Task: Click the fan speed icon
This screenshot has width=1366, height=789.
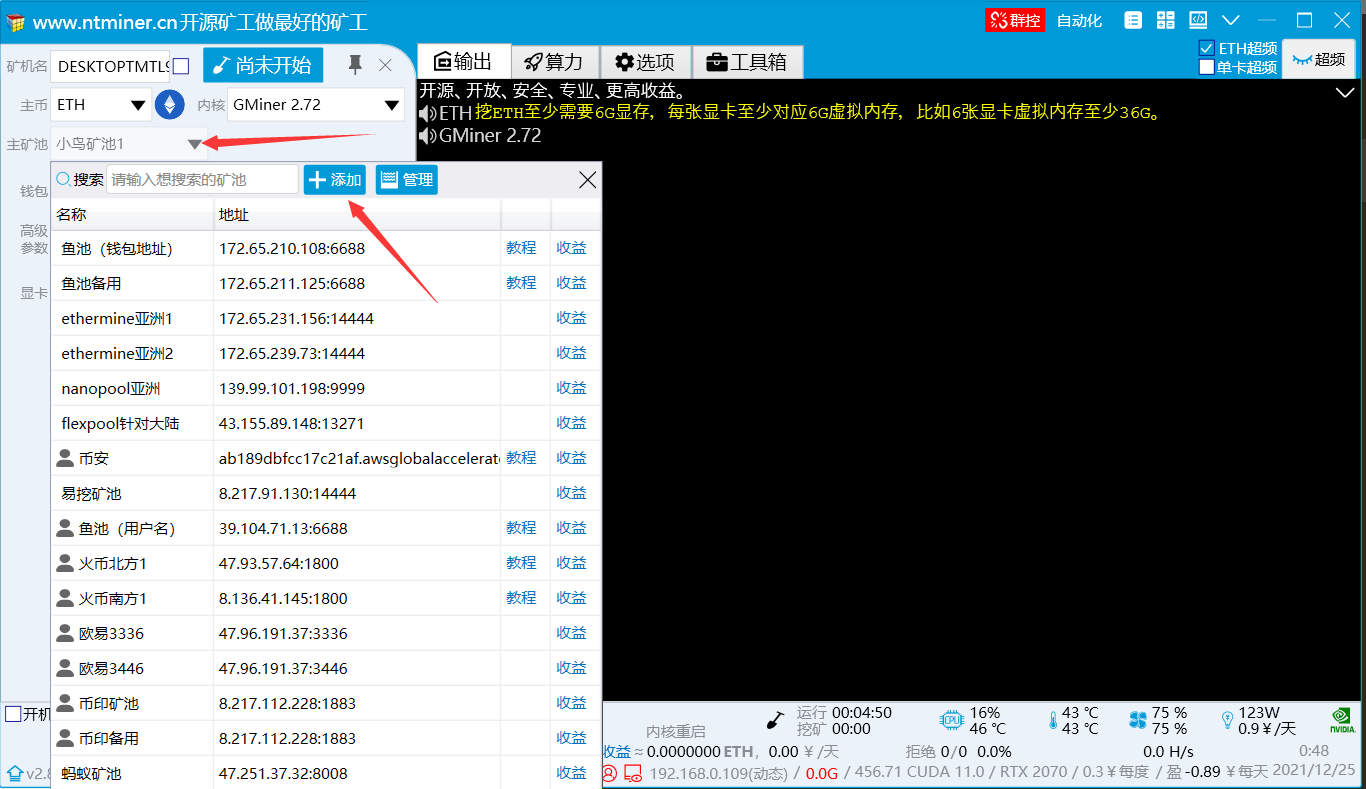Action: pos(1137,720)
